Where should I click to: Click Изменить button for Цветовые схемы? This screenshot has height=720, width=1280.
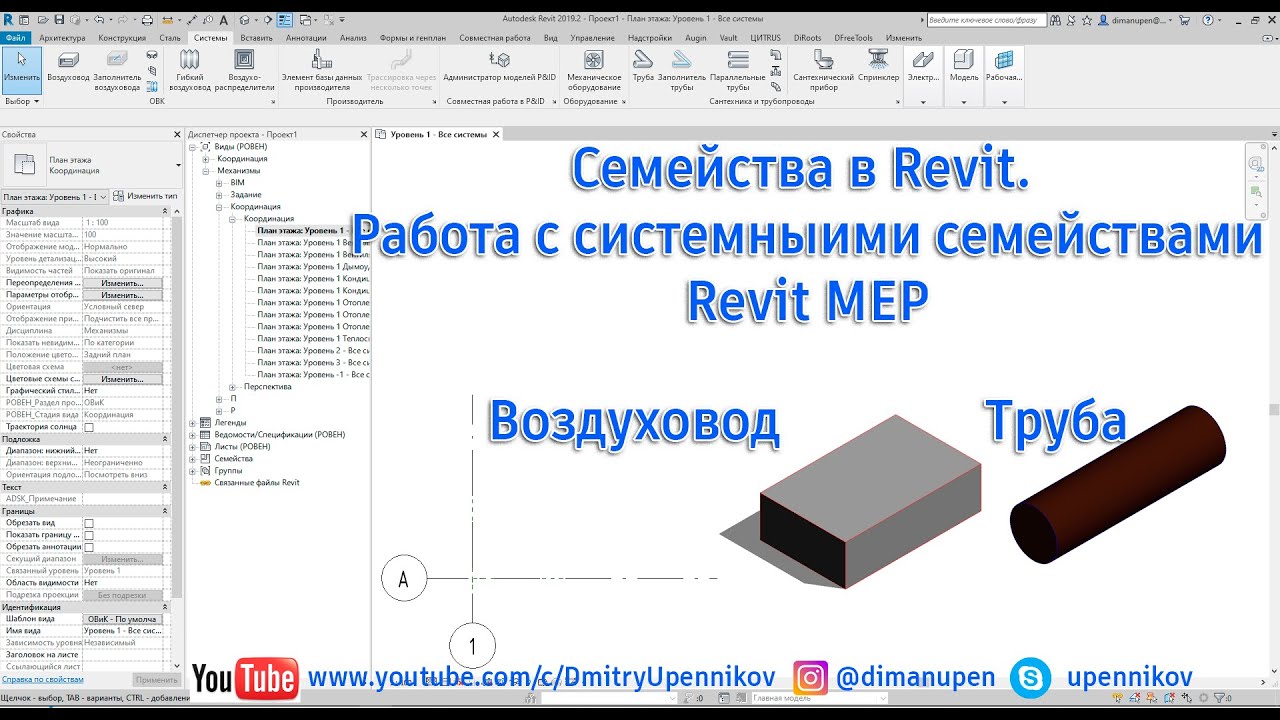point(122,379)
